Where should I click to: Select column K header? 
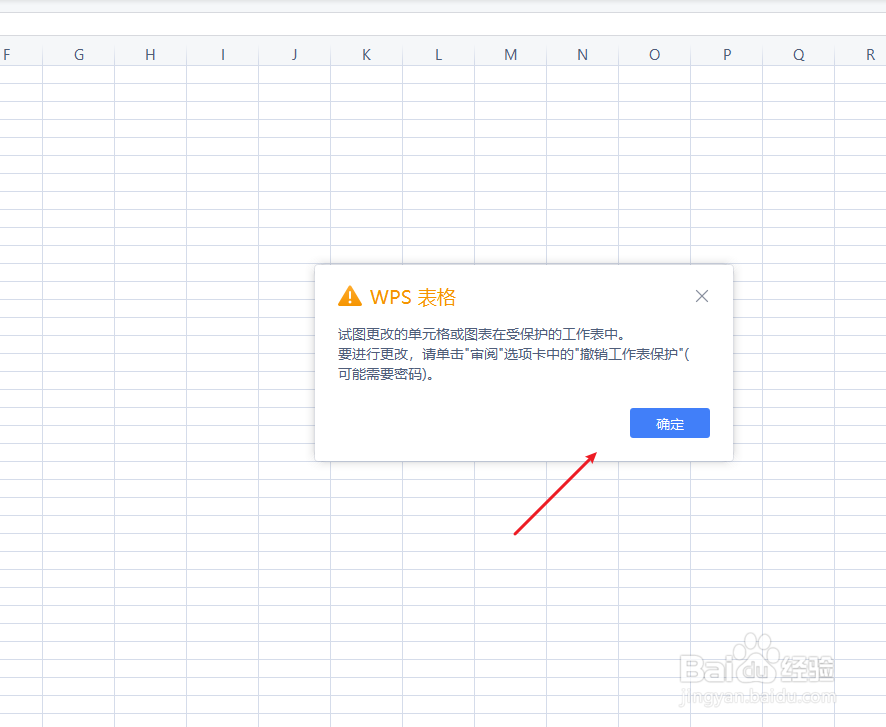pyautogui.click(x=367, y=55)
